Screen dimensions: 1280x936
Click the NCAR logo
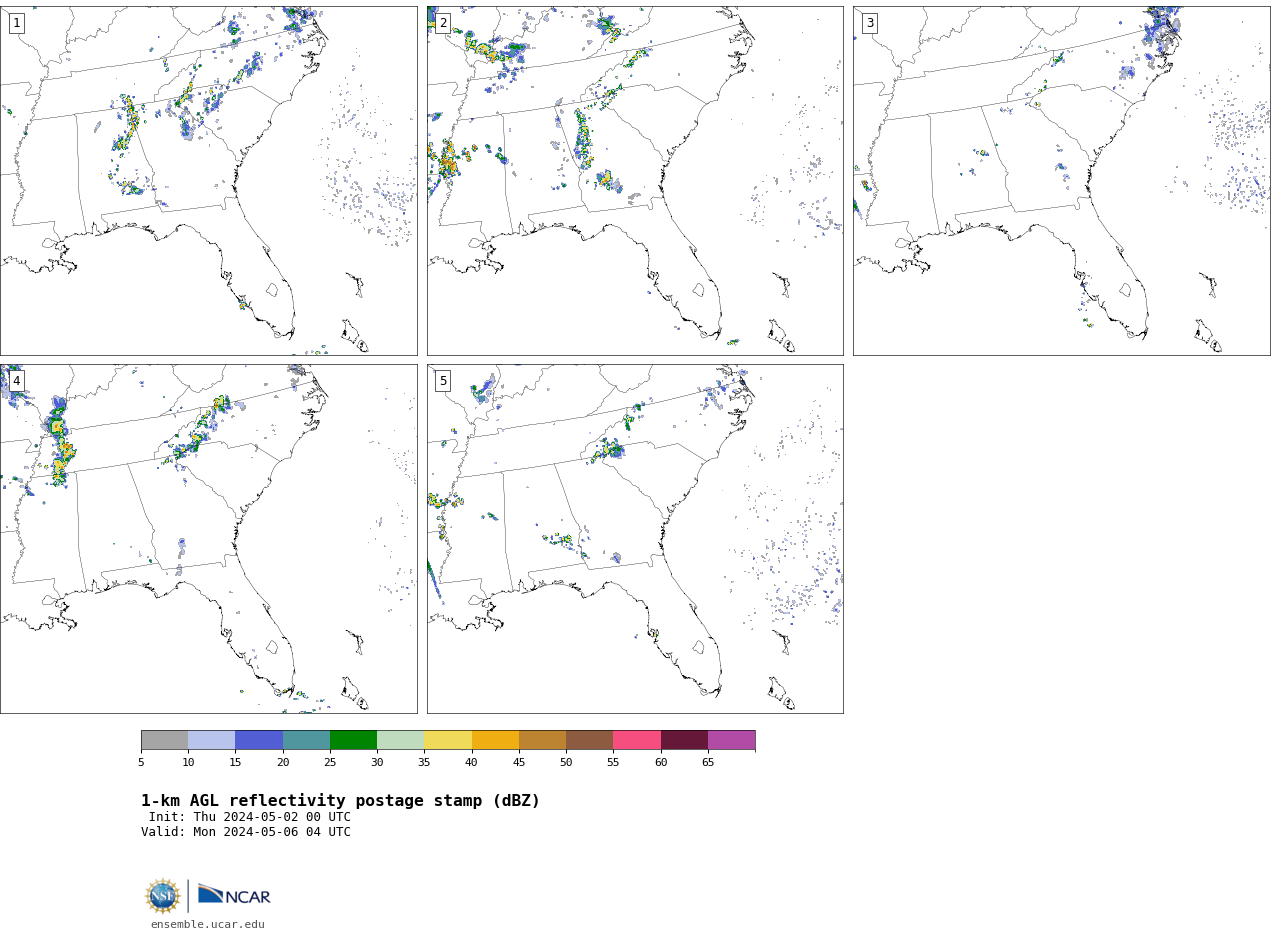pyautogui.click(x=234, y=895)
